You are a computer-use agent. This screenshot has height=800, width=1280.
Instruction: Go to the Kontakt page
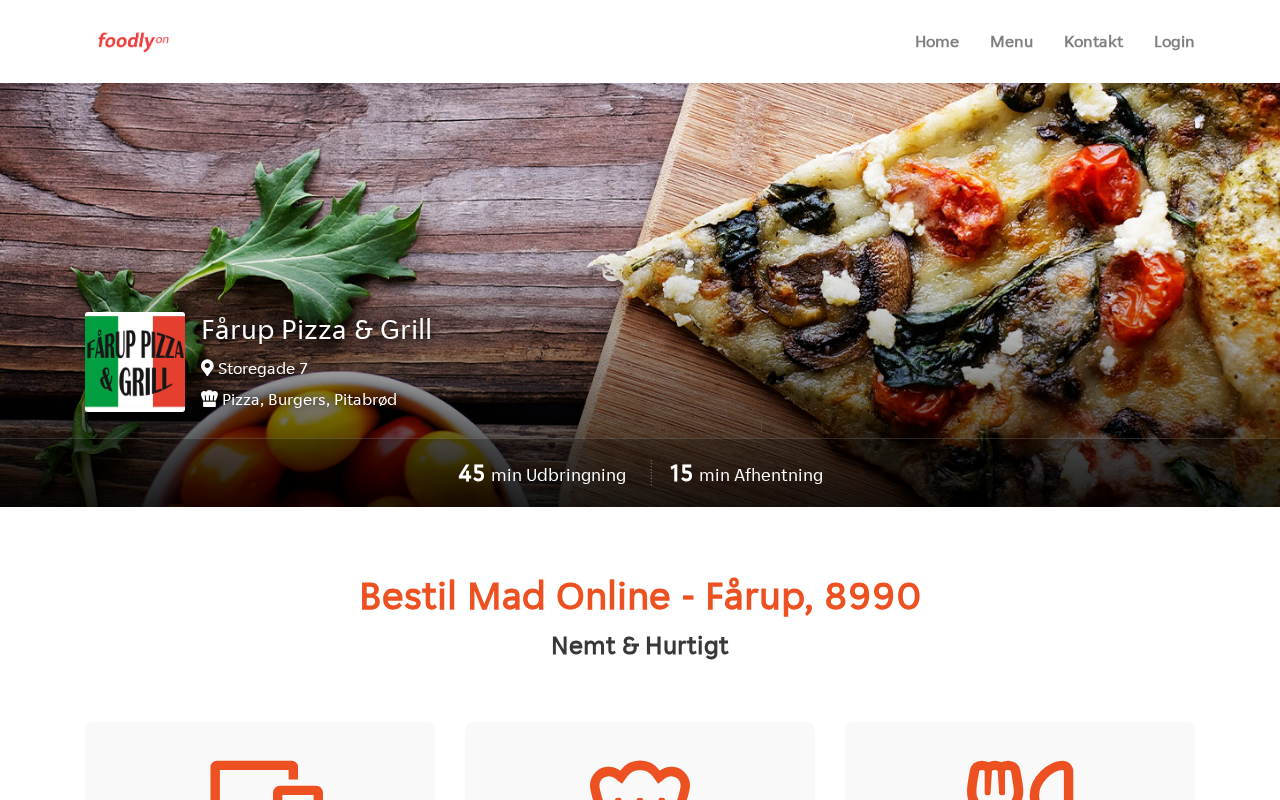pyautogui.click(x=1093, y=41)
